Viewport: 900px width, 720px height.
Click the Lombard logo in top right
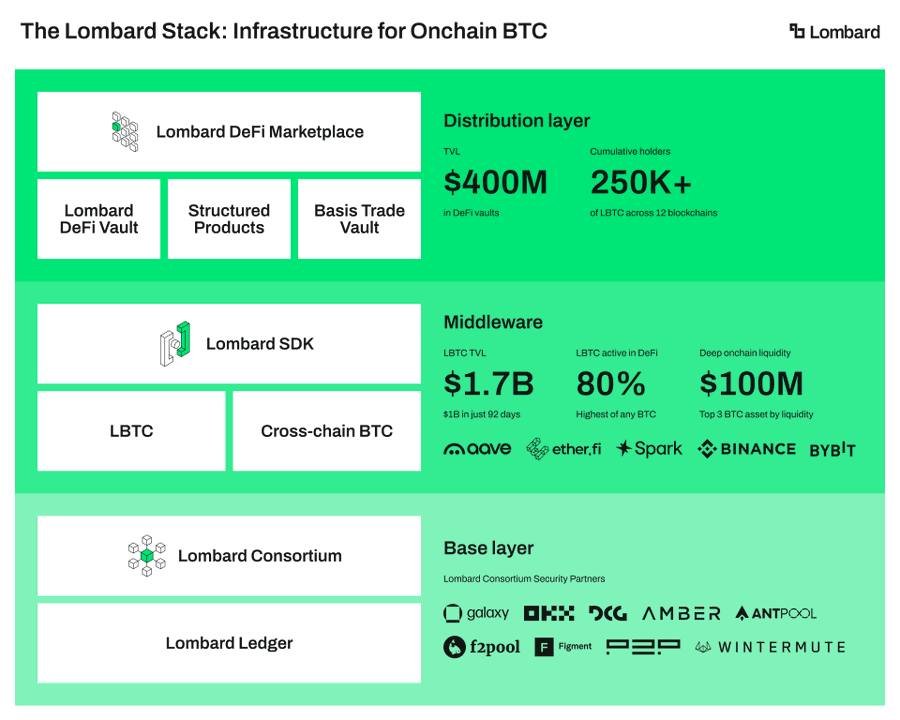click(x=834, y=31)
